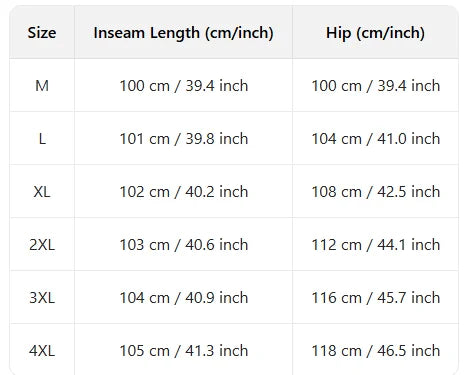Click hip value 108 cm / 42.5 inch
Image resolution: width=468 pixels, height=375 pixels.
point(376,192)
